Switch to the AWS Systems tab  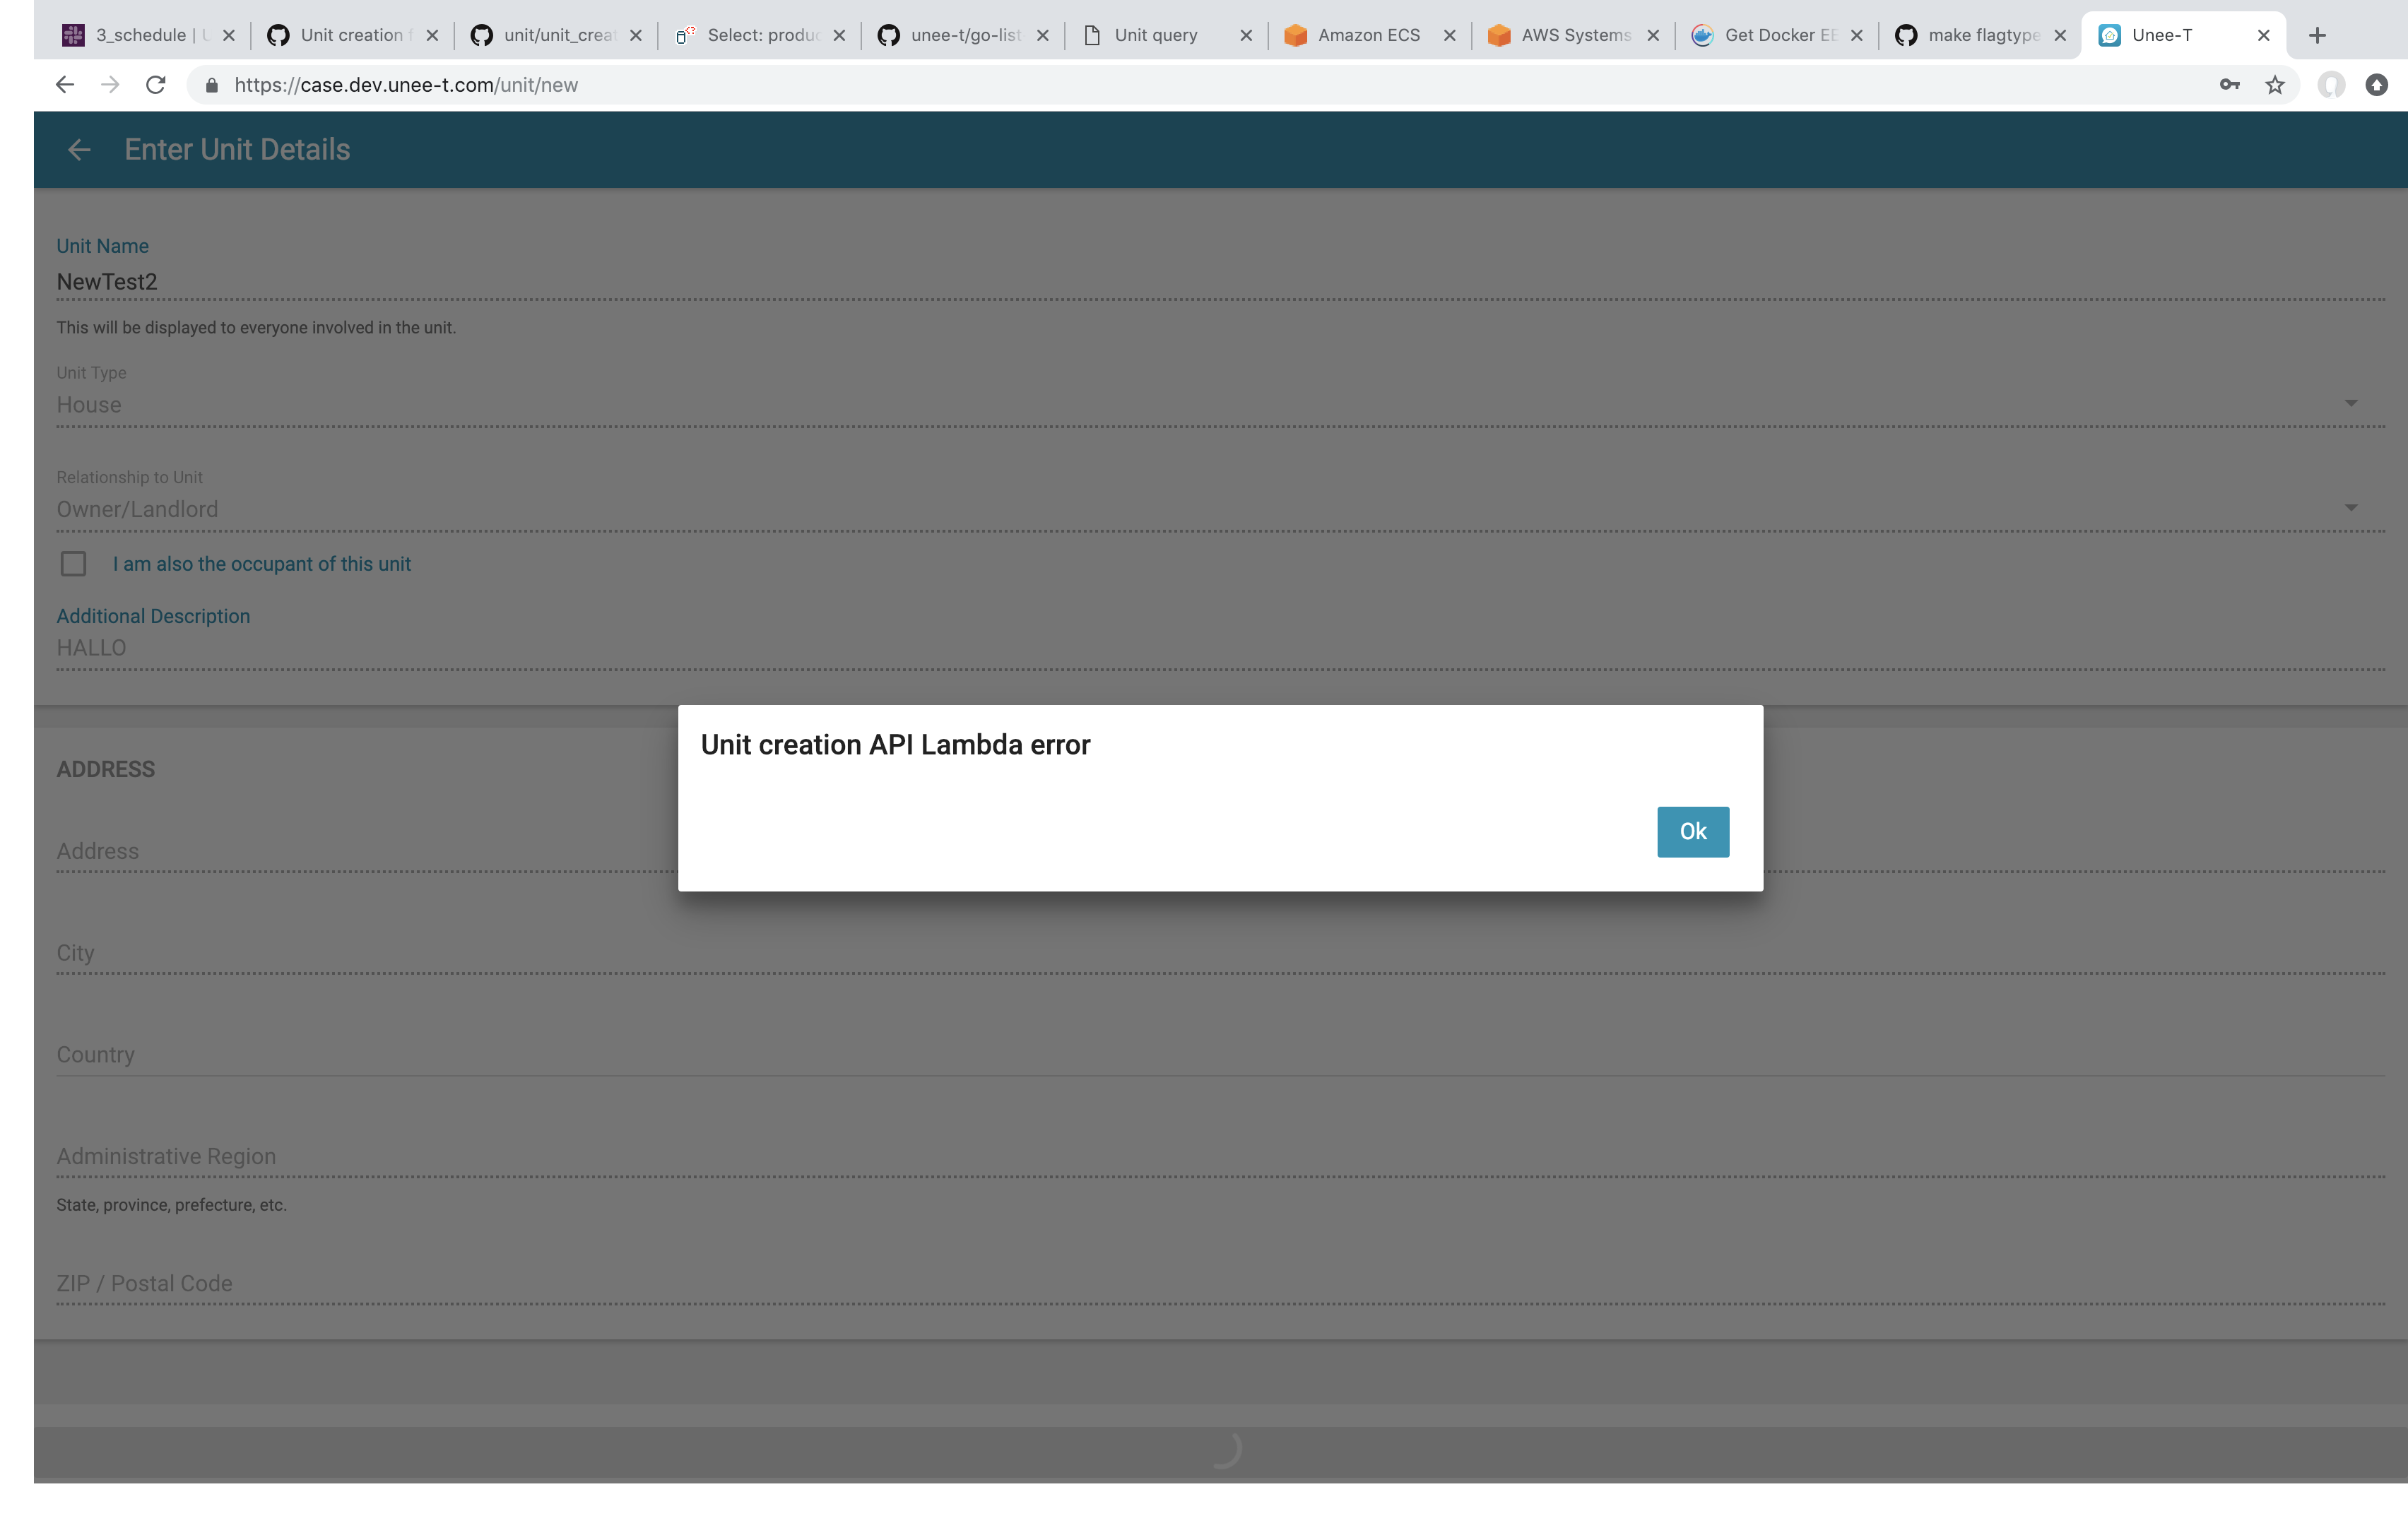1560,34
